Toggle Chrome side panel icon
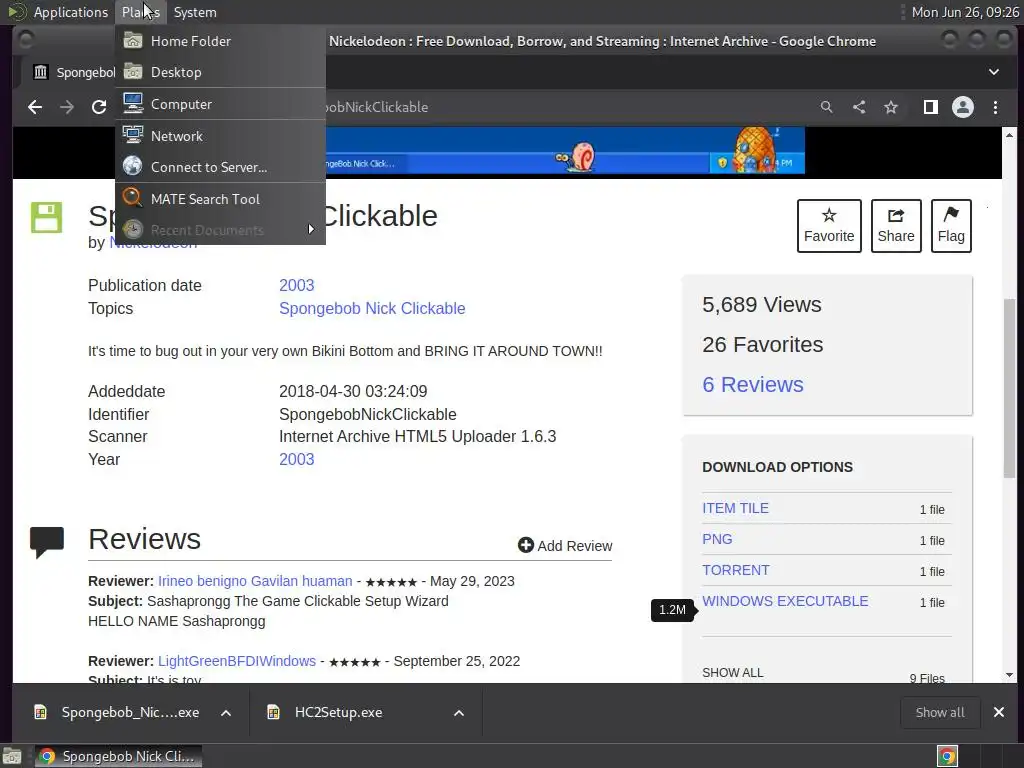 pyautogui.click(x=931, y=107)
